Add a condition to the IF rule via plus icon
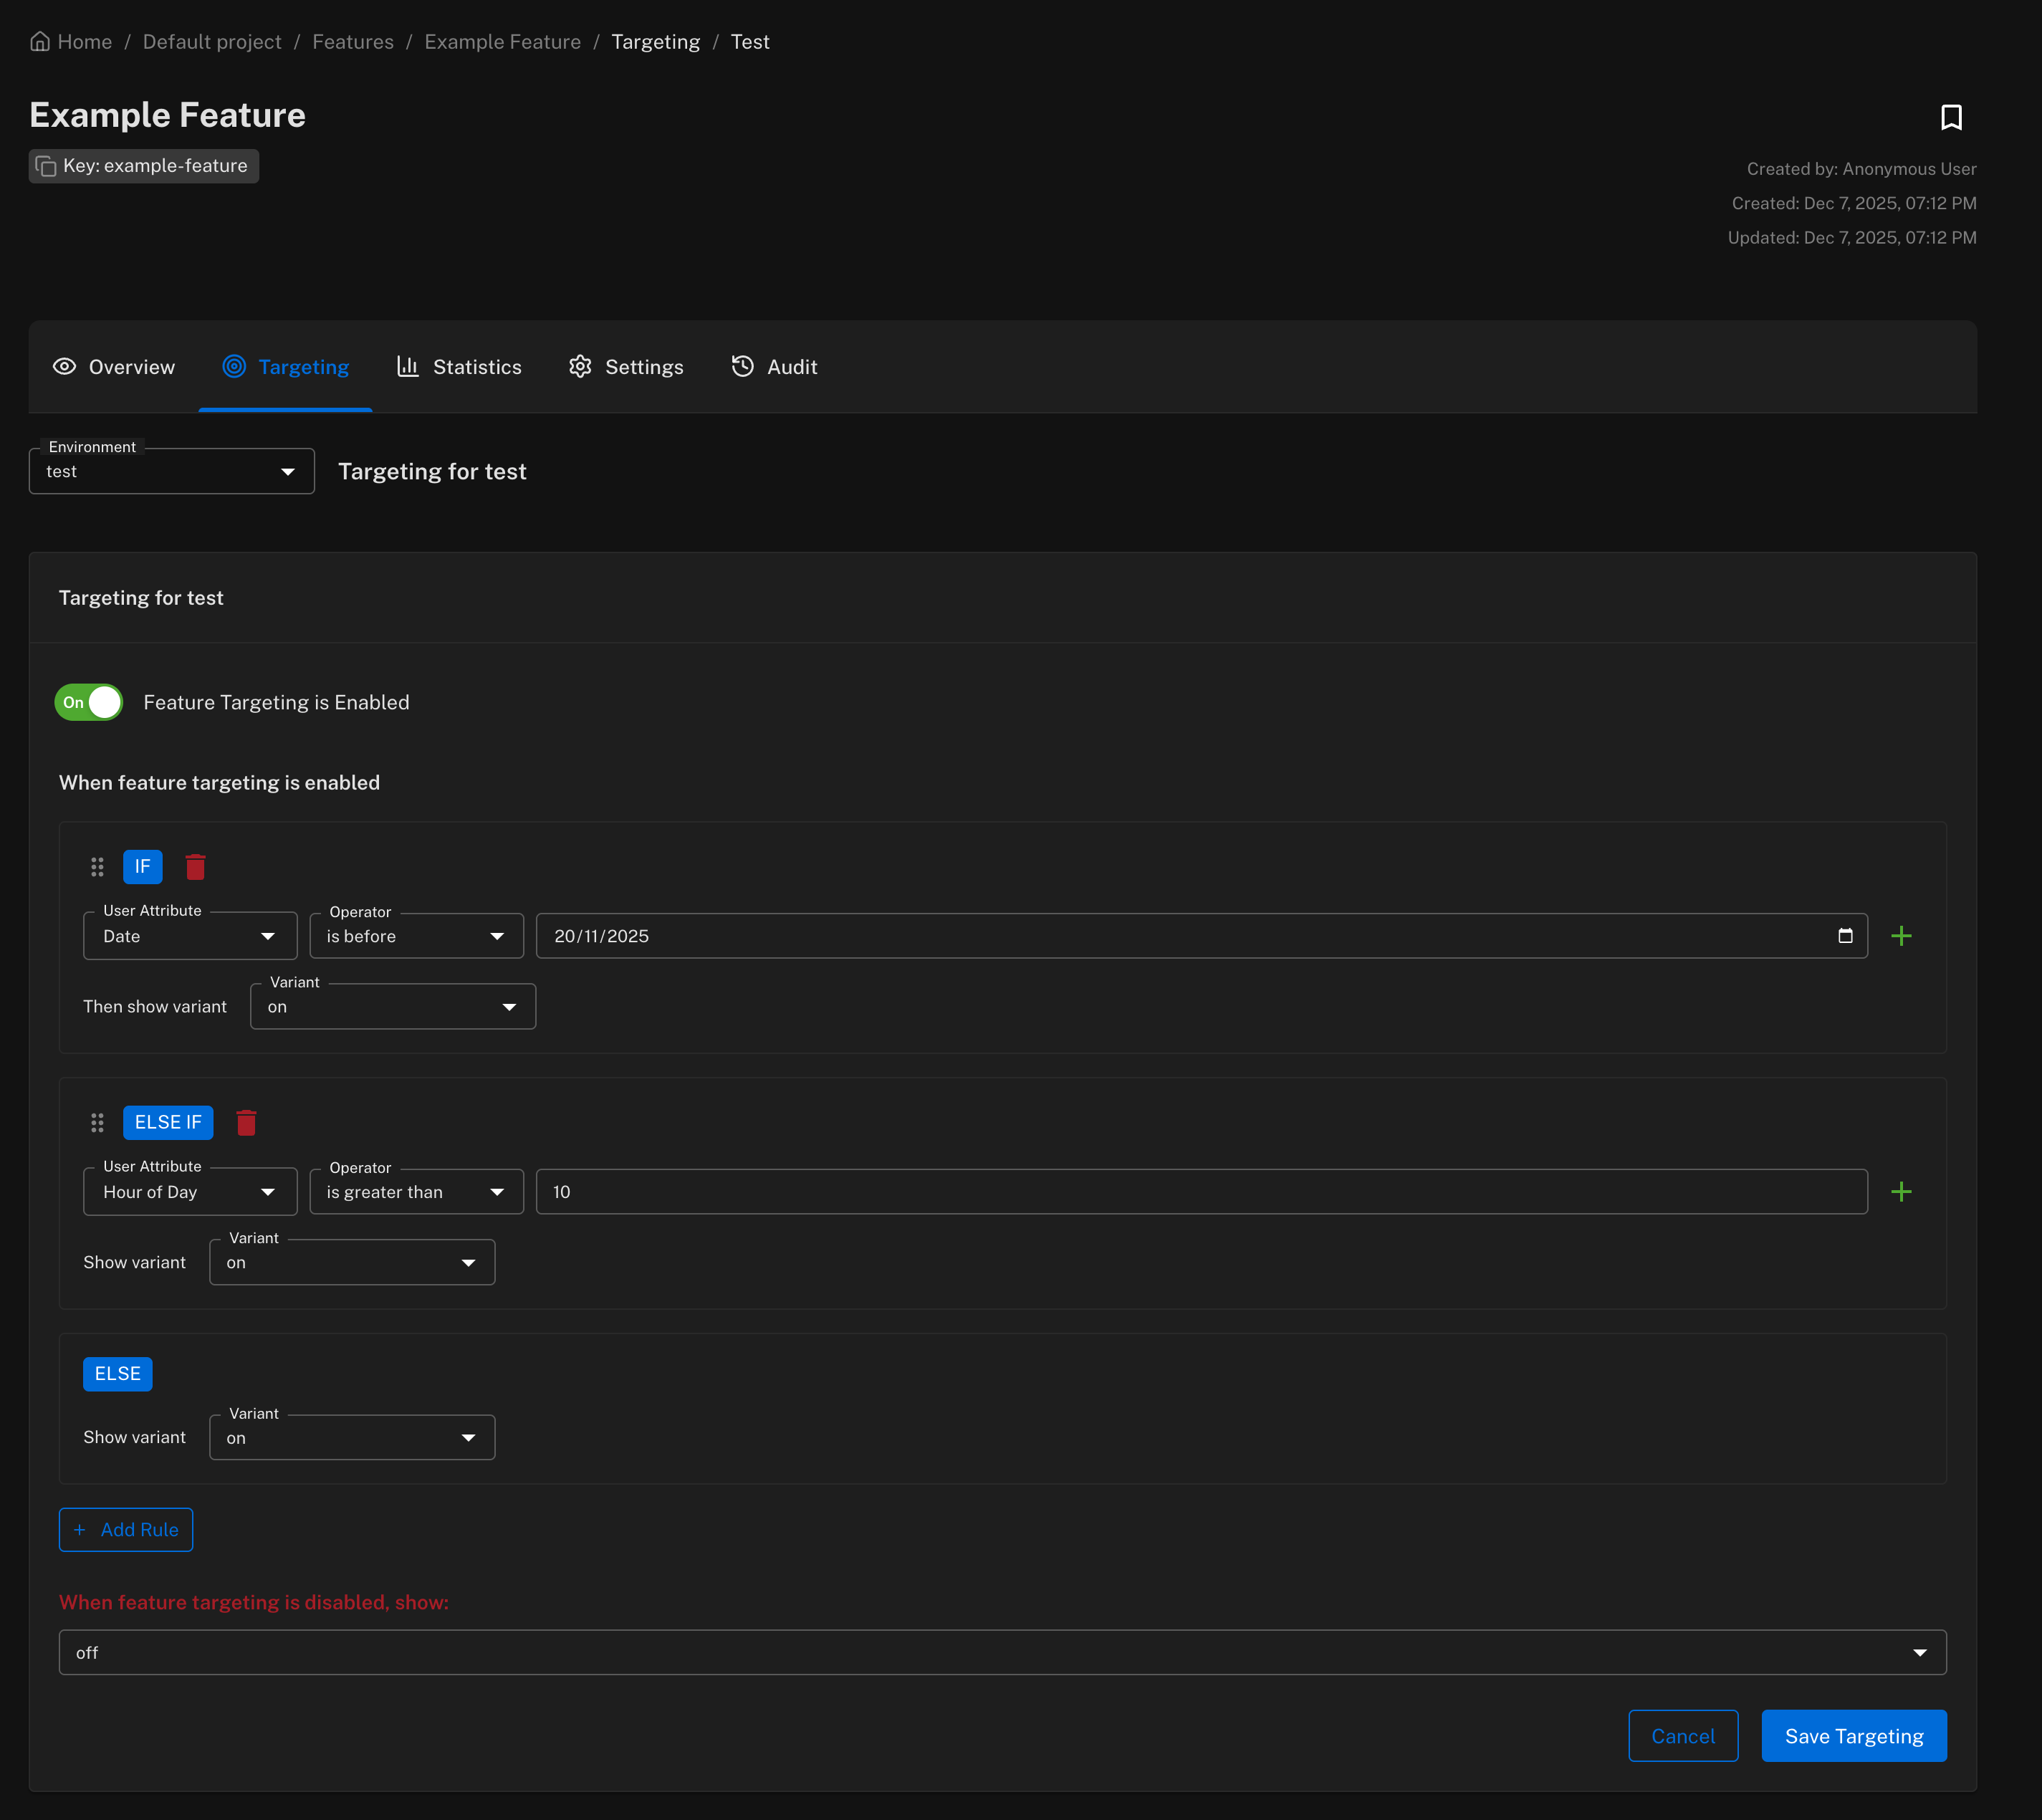2042x1820 pixels. tap(1903, 935)
